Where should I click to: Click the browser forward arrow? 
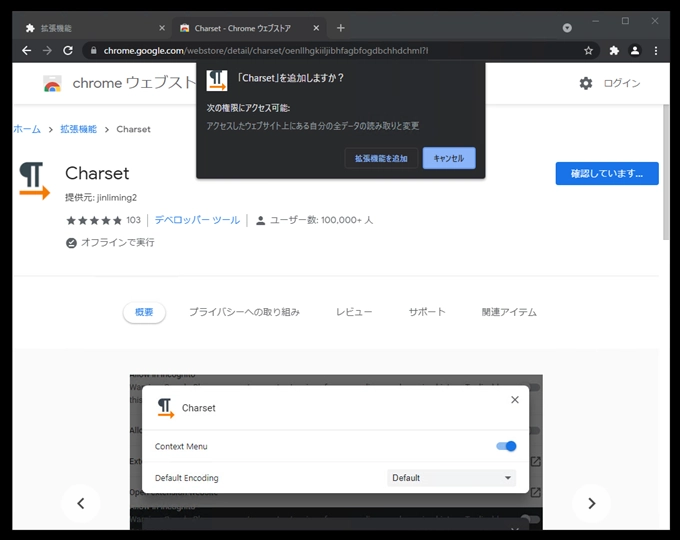tap(47, 51)
